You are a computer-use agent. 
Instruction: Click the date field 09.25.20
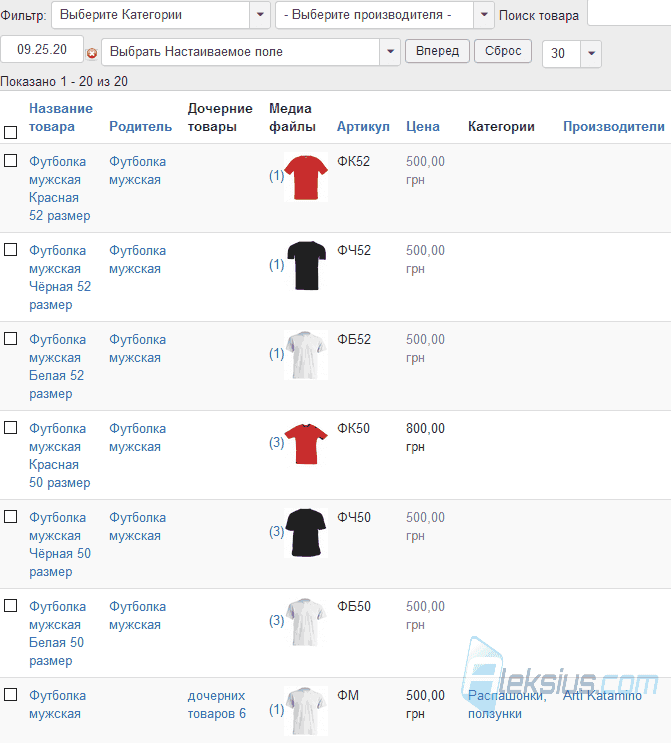point(42,49)
